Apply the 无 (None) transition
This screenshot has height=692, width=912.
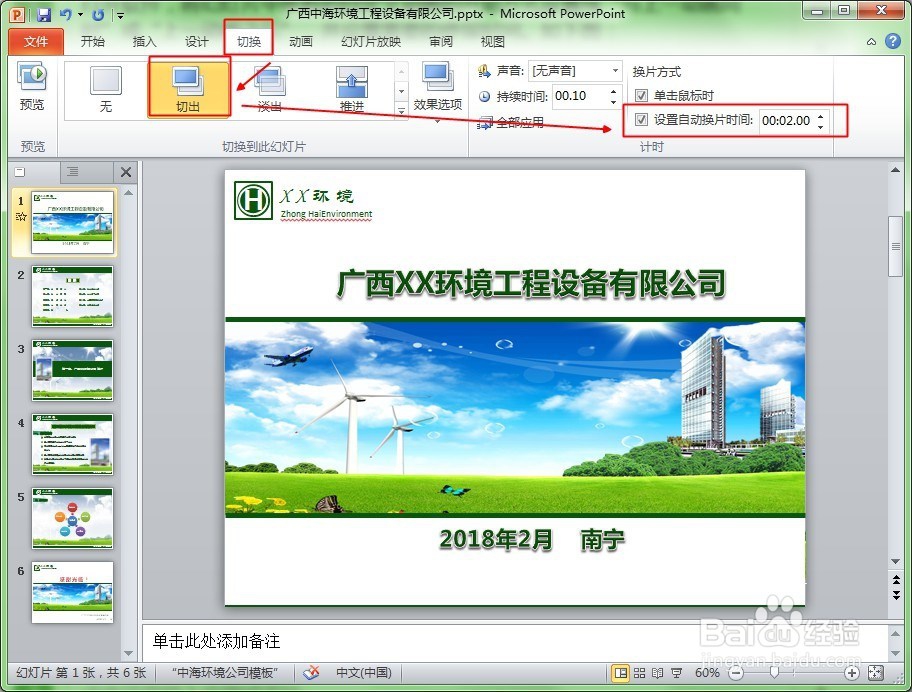point(106,88)
